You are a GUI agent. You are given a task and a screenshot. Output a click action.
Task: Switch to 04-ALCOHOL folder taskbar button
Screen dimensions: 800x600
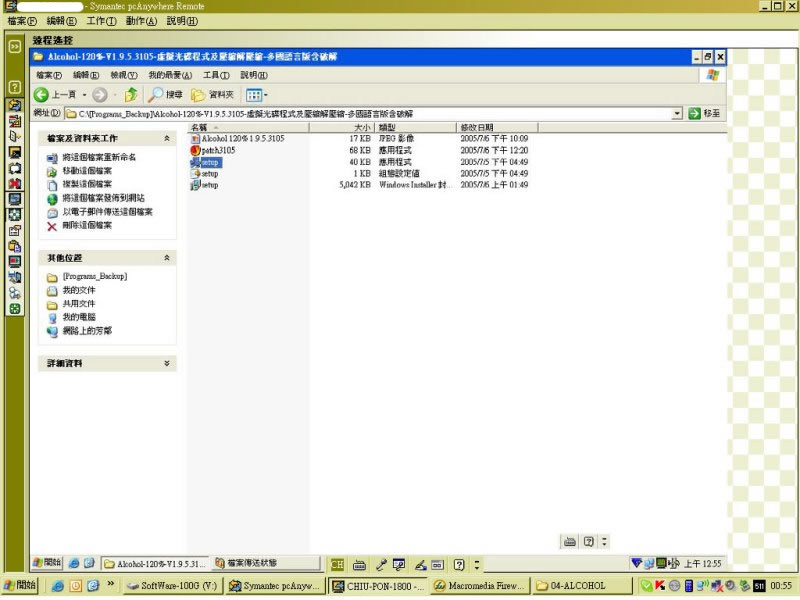[582, 586]
